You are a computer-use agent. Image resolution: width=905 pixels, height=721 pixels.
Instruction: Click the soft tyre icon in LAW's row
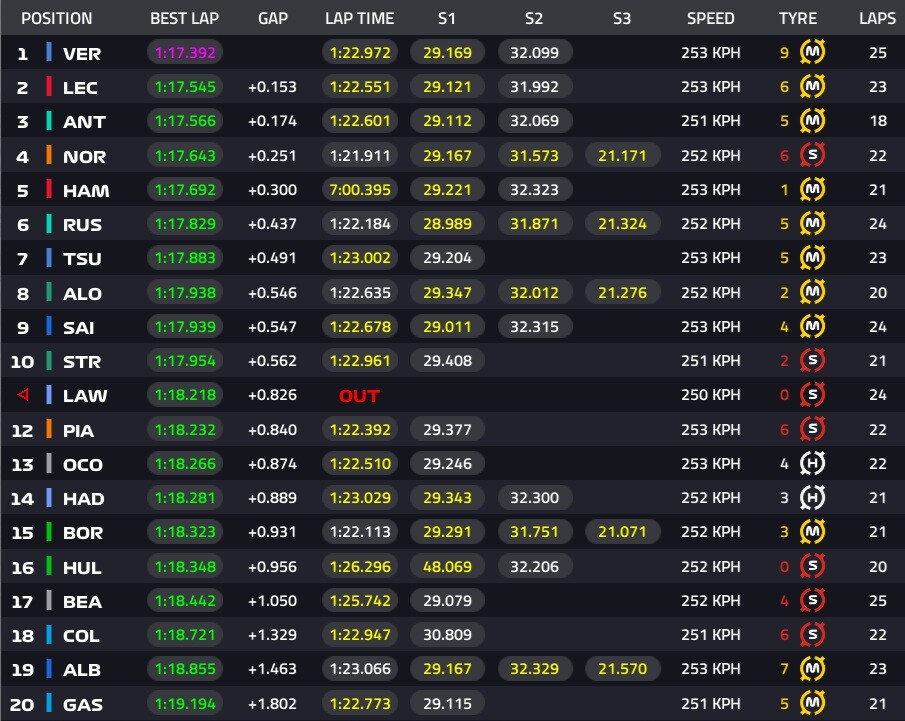[812, 394]
